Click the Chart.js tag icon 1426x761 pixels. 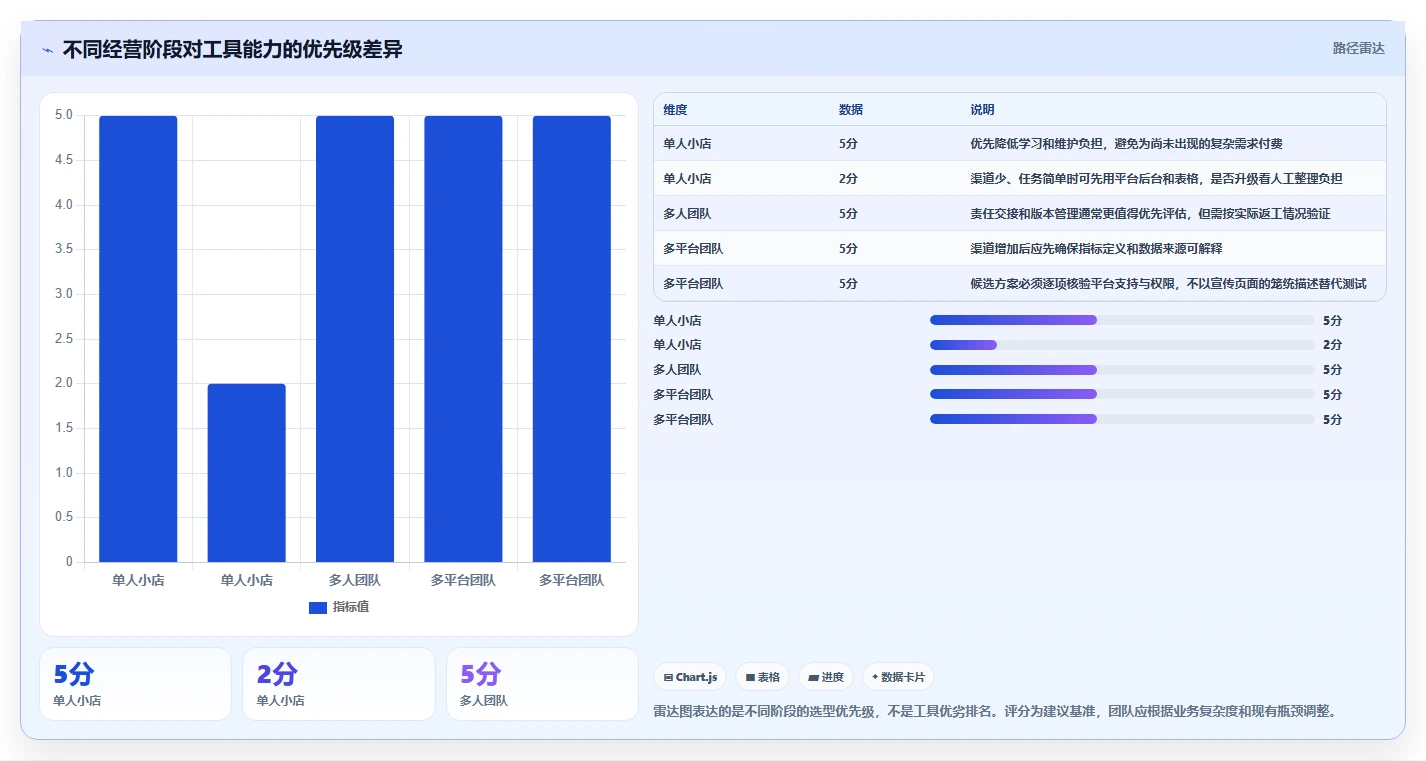(x=668, y=677)
